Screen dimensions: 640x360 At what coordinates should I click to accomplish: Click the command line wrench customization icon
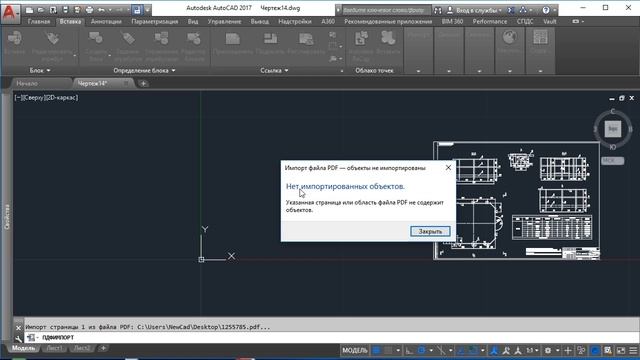click(18, 338)
